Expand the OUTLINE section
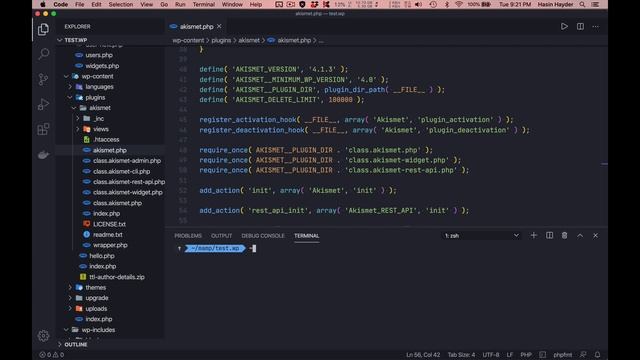This screenshot has width=640, height=360. tap(60, 344)
